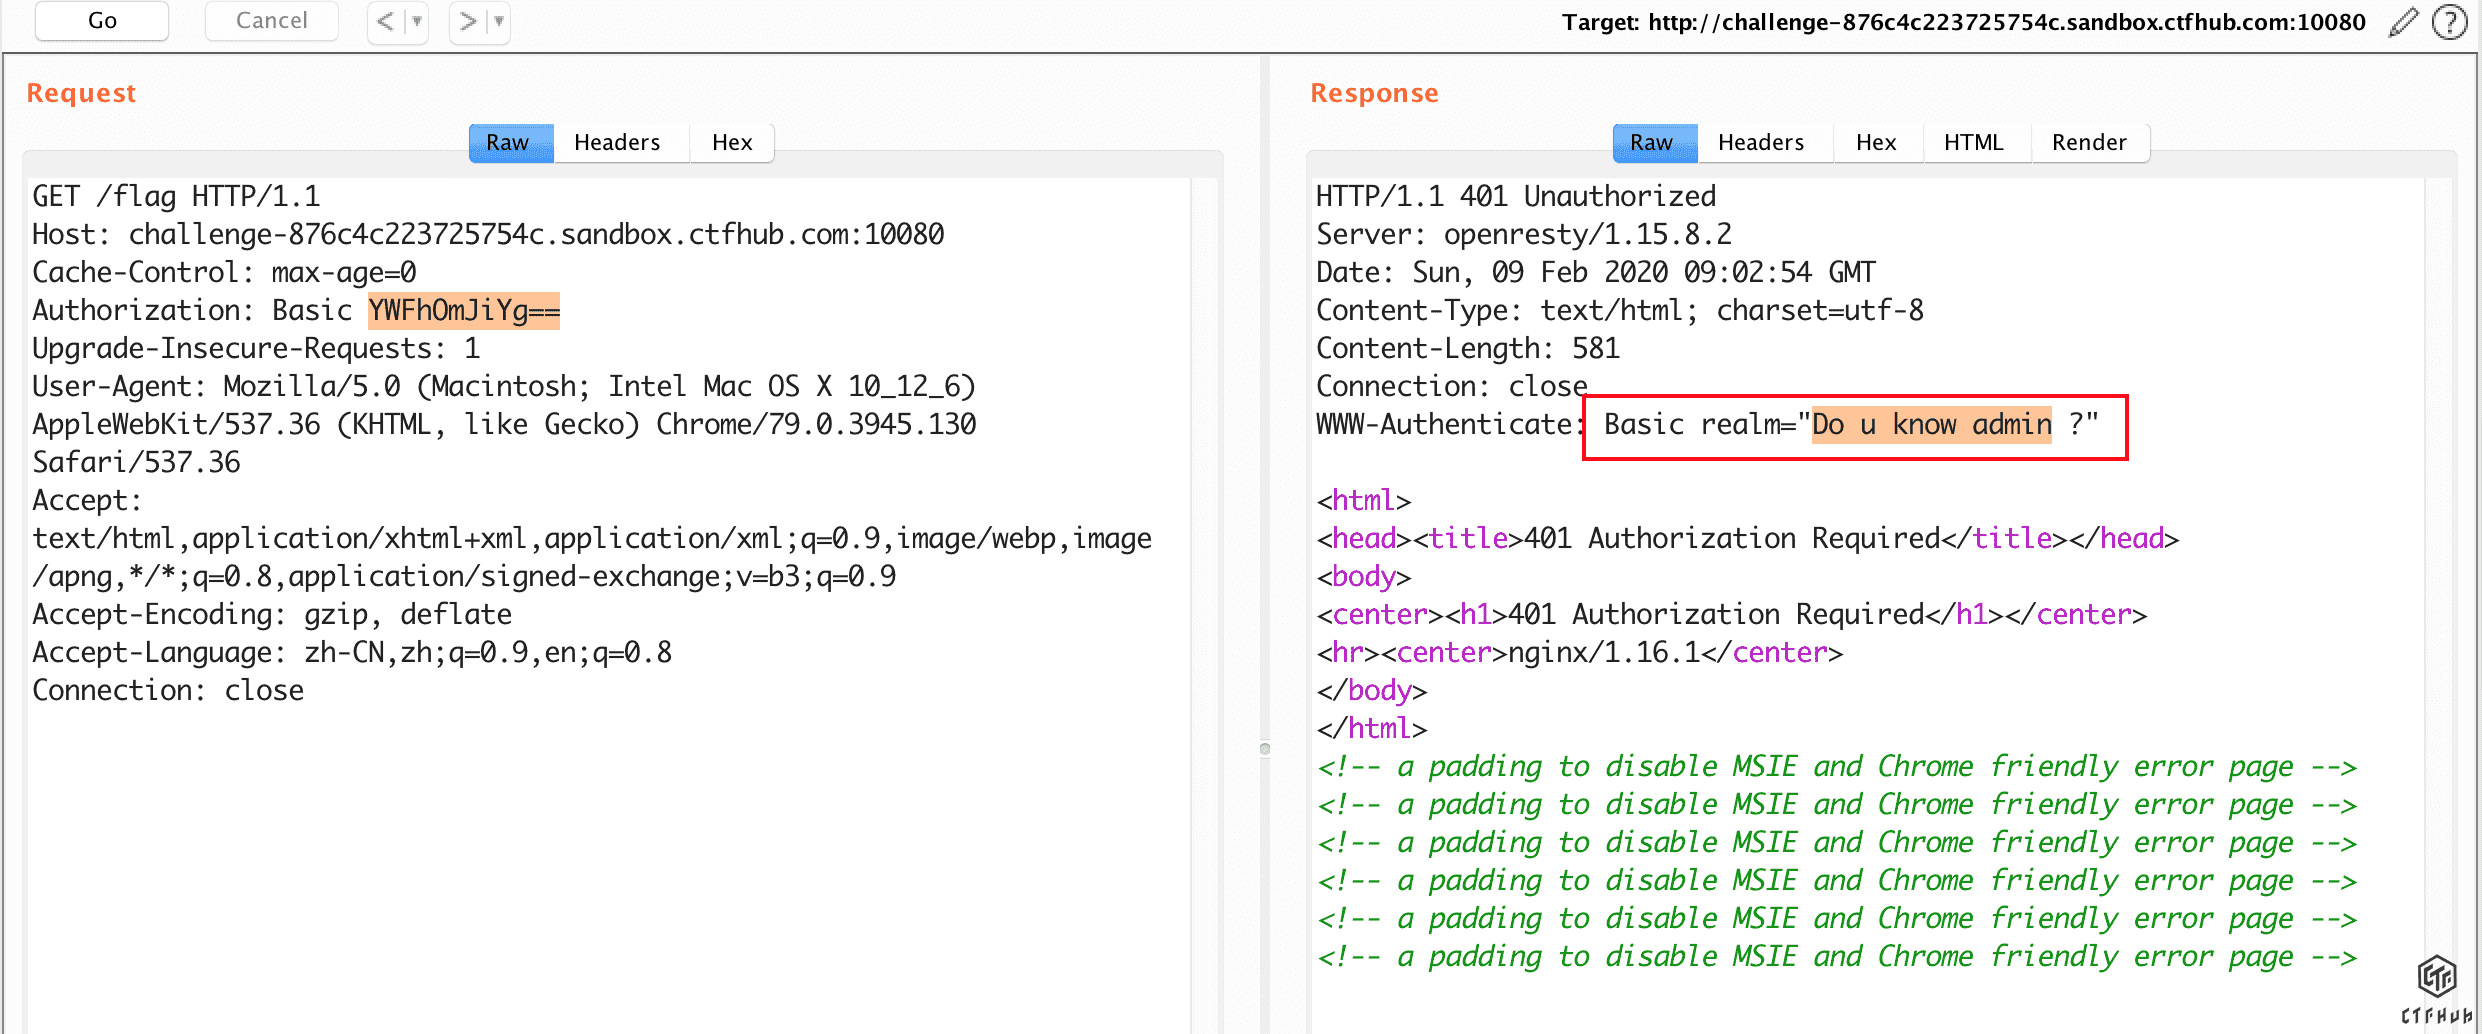Click the request's Connection: close line

(x=168, y=691)
